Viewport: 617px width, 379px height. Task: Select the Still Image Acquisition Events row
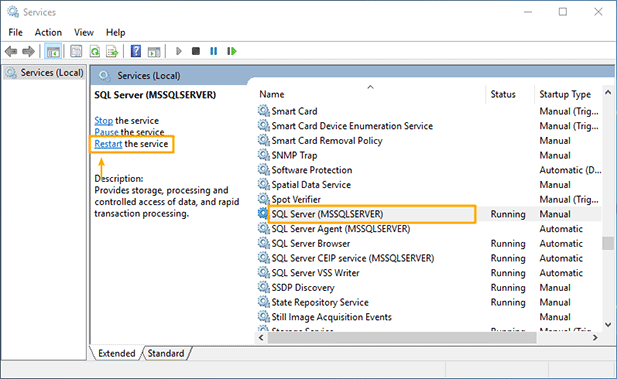coord(429,317)
